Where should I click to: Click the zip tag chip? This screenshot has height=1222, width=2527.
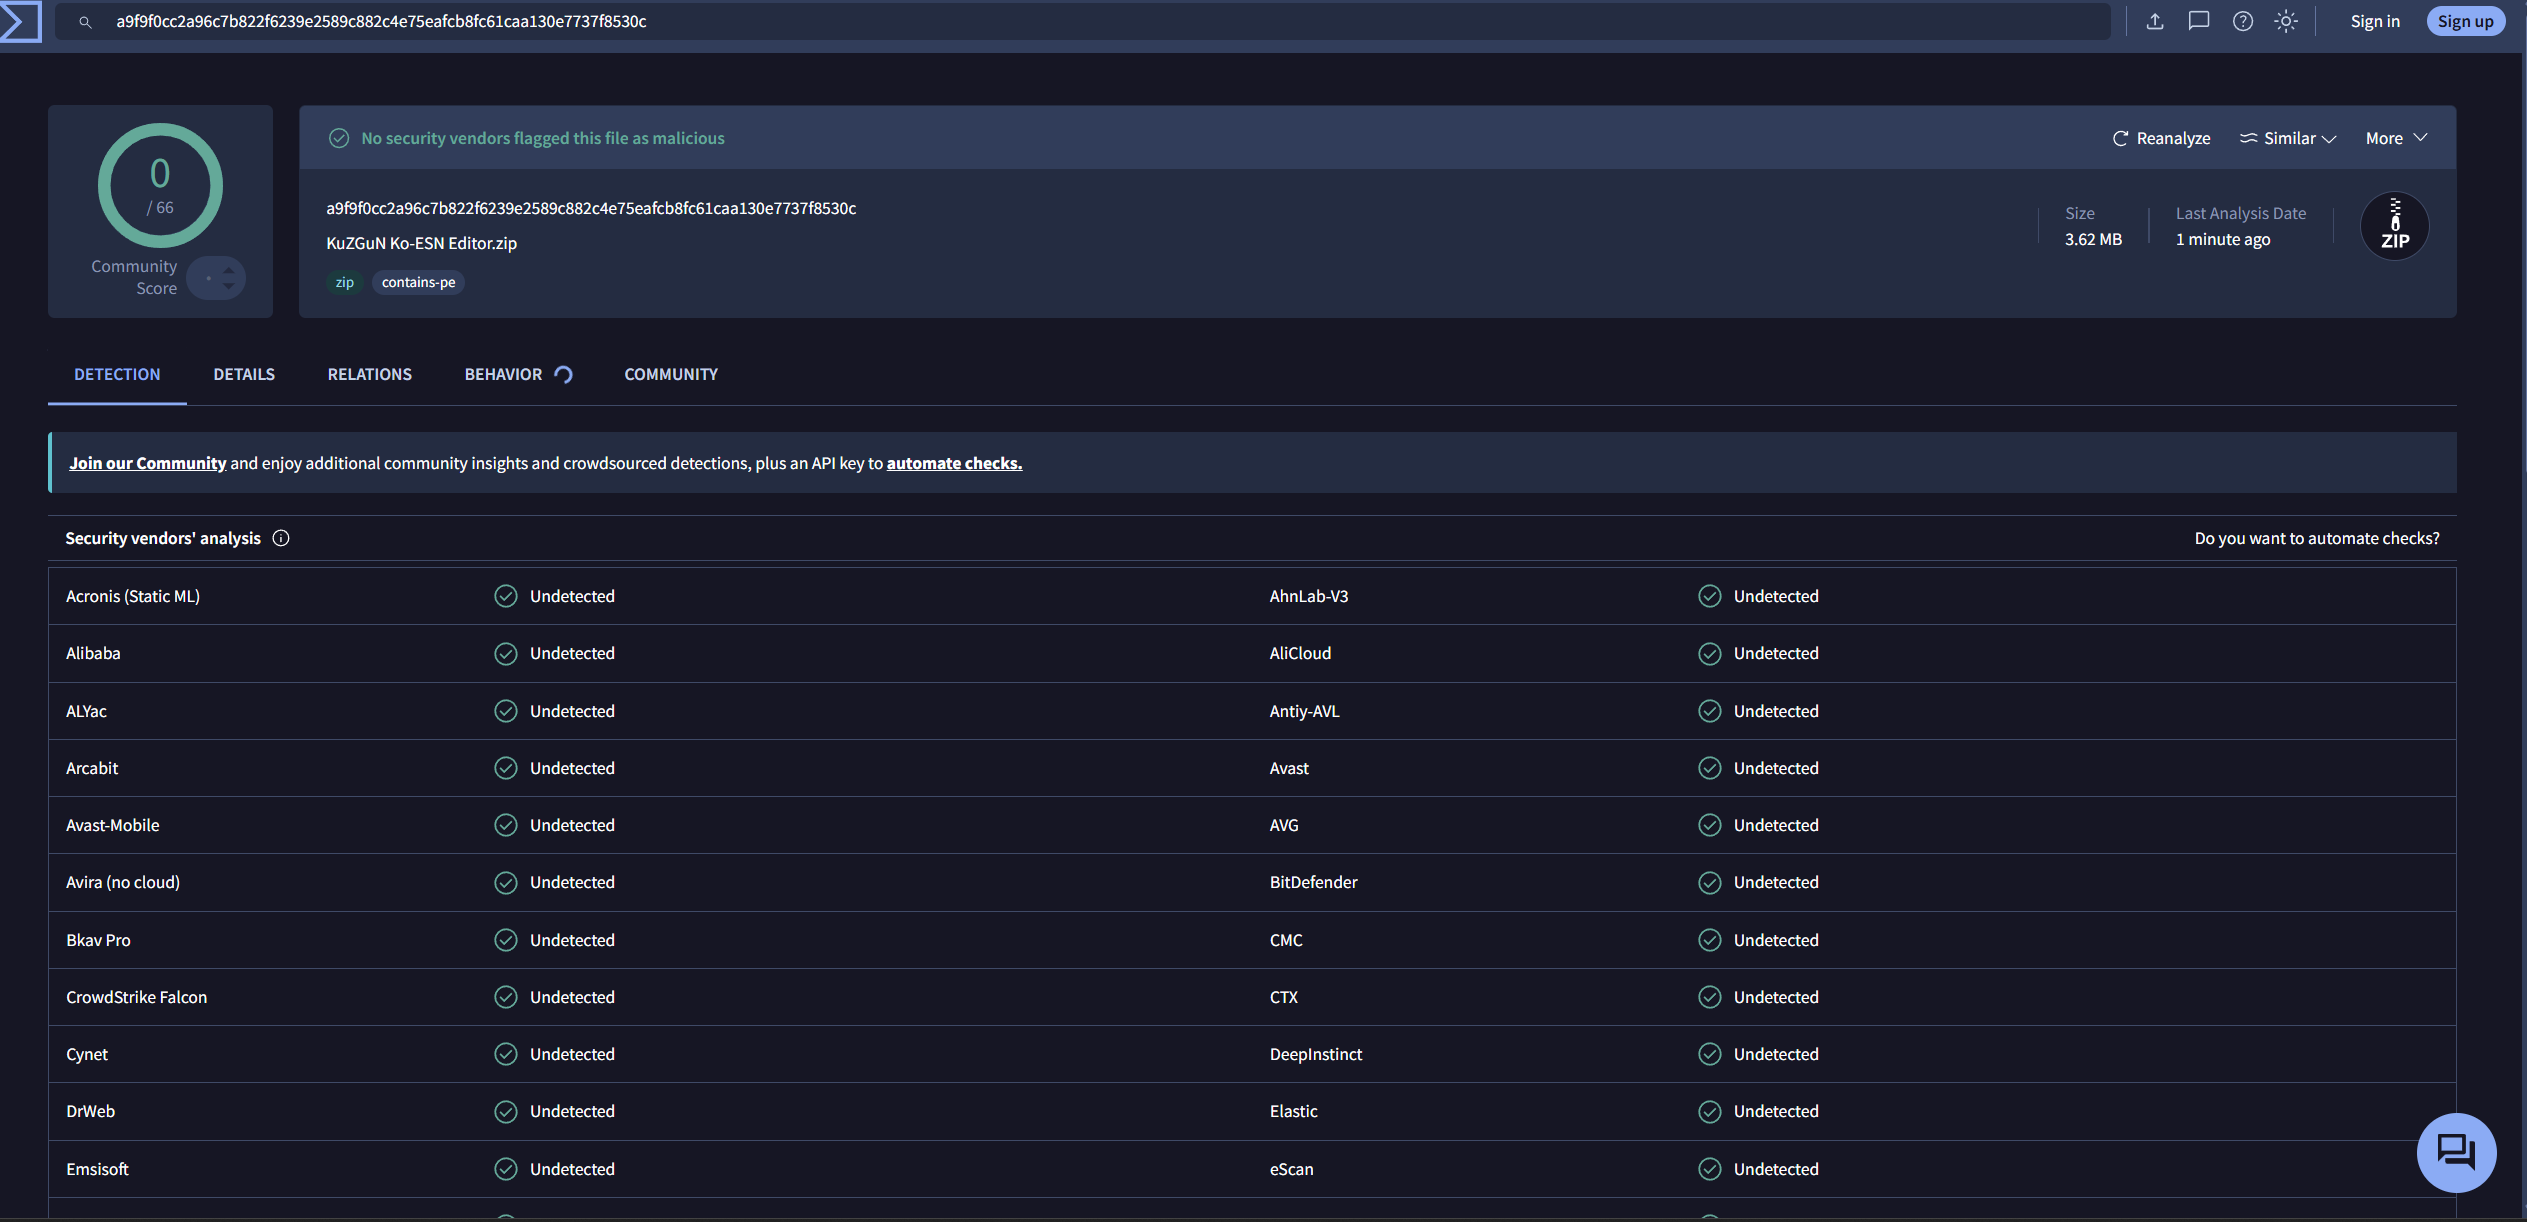pos(344,282)
